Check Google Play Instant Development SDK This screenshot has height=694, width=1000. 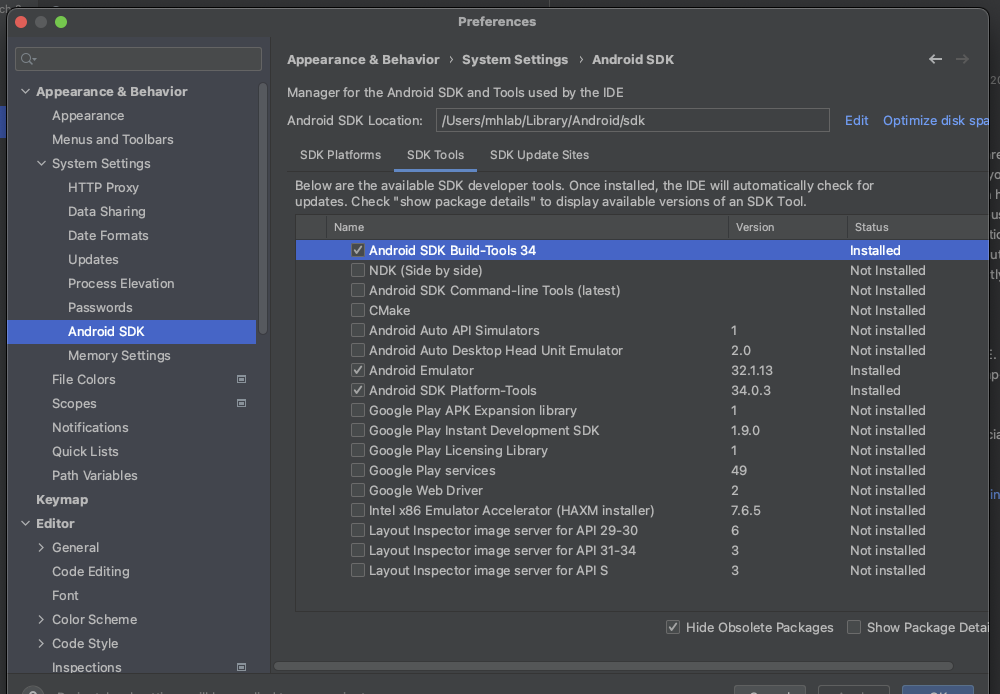click(358, 431)
